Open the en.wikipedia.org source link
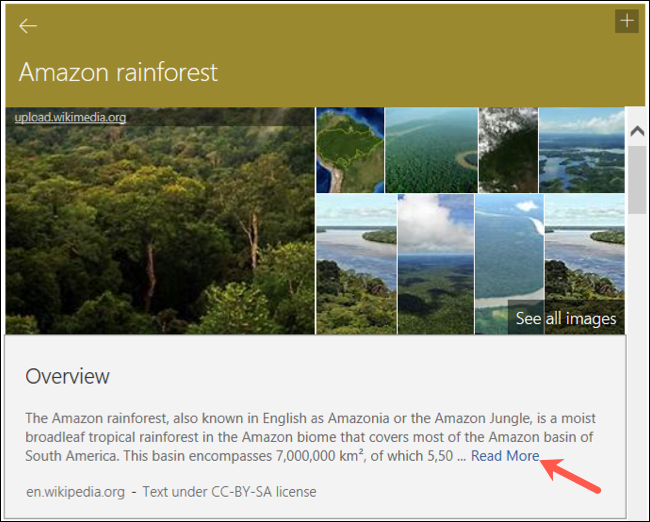Screen dimensions: 650x522 point(75,491)
